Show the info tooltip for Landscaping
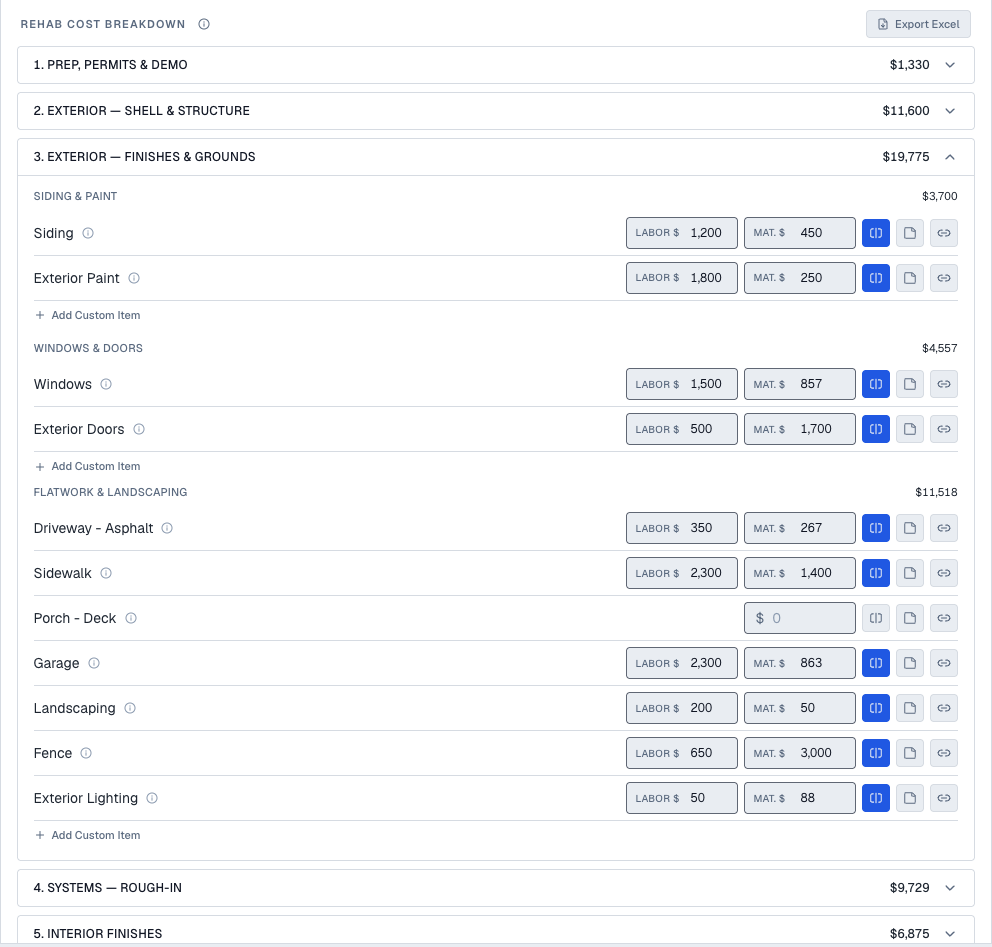The height and width of the screenshot is (947, 992). [x=130, y=708]
